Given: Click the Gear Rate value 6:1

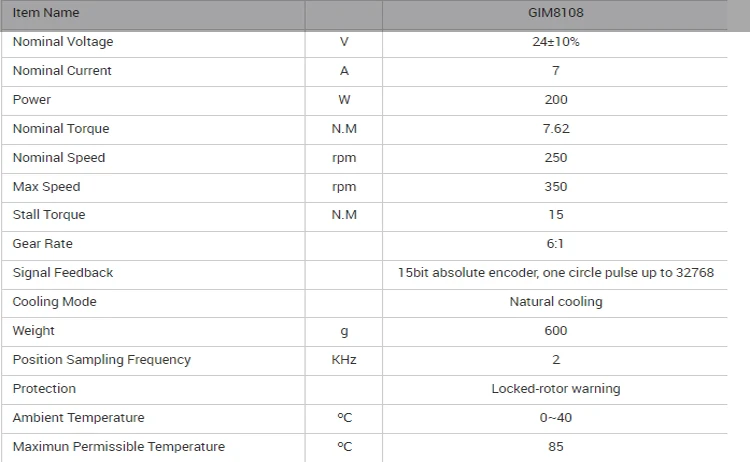Looking at the screenshot, I should [x=555, y=244].
